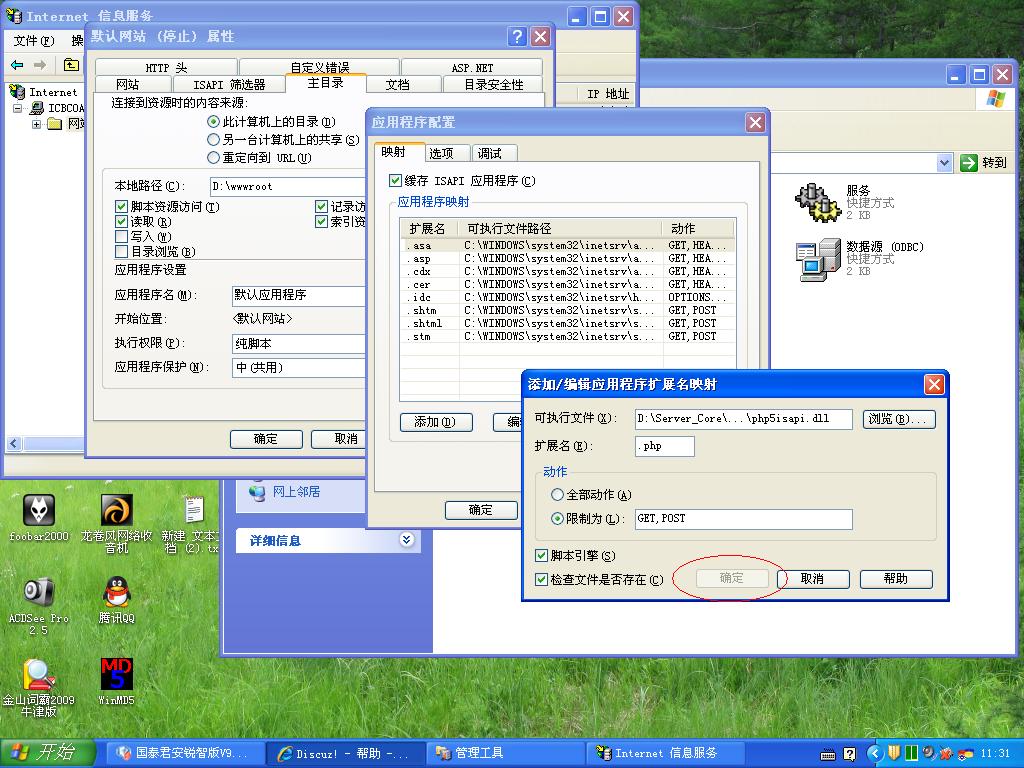
Task: Click the yellow shield tray icon
Action: click(894, 753)
